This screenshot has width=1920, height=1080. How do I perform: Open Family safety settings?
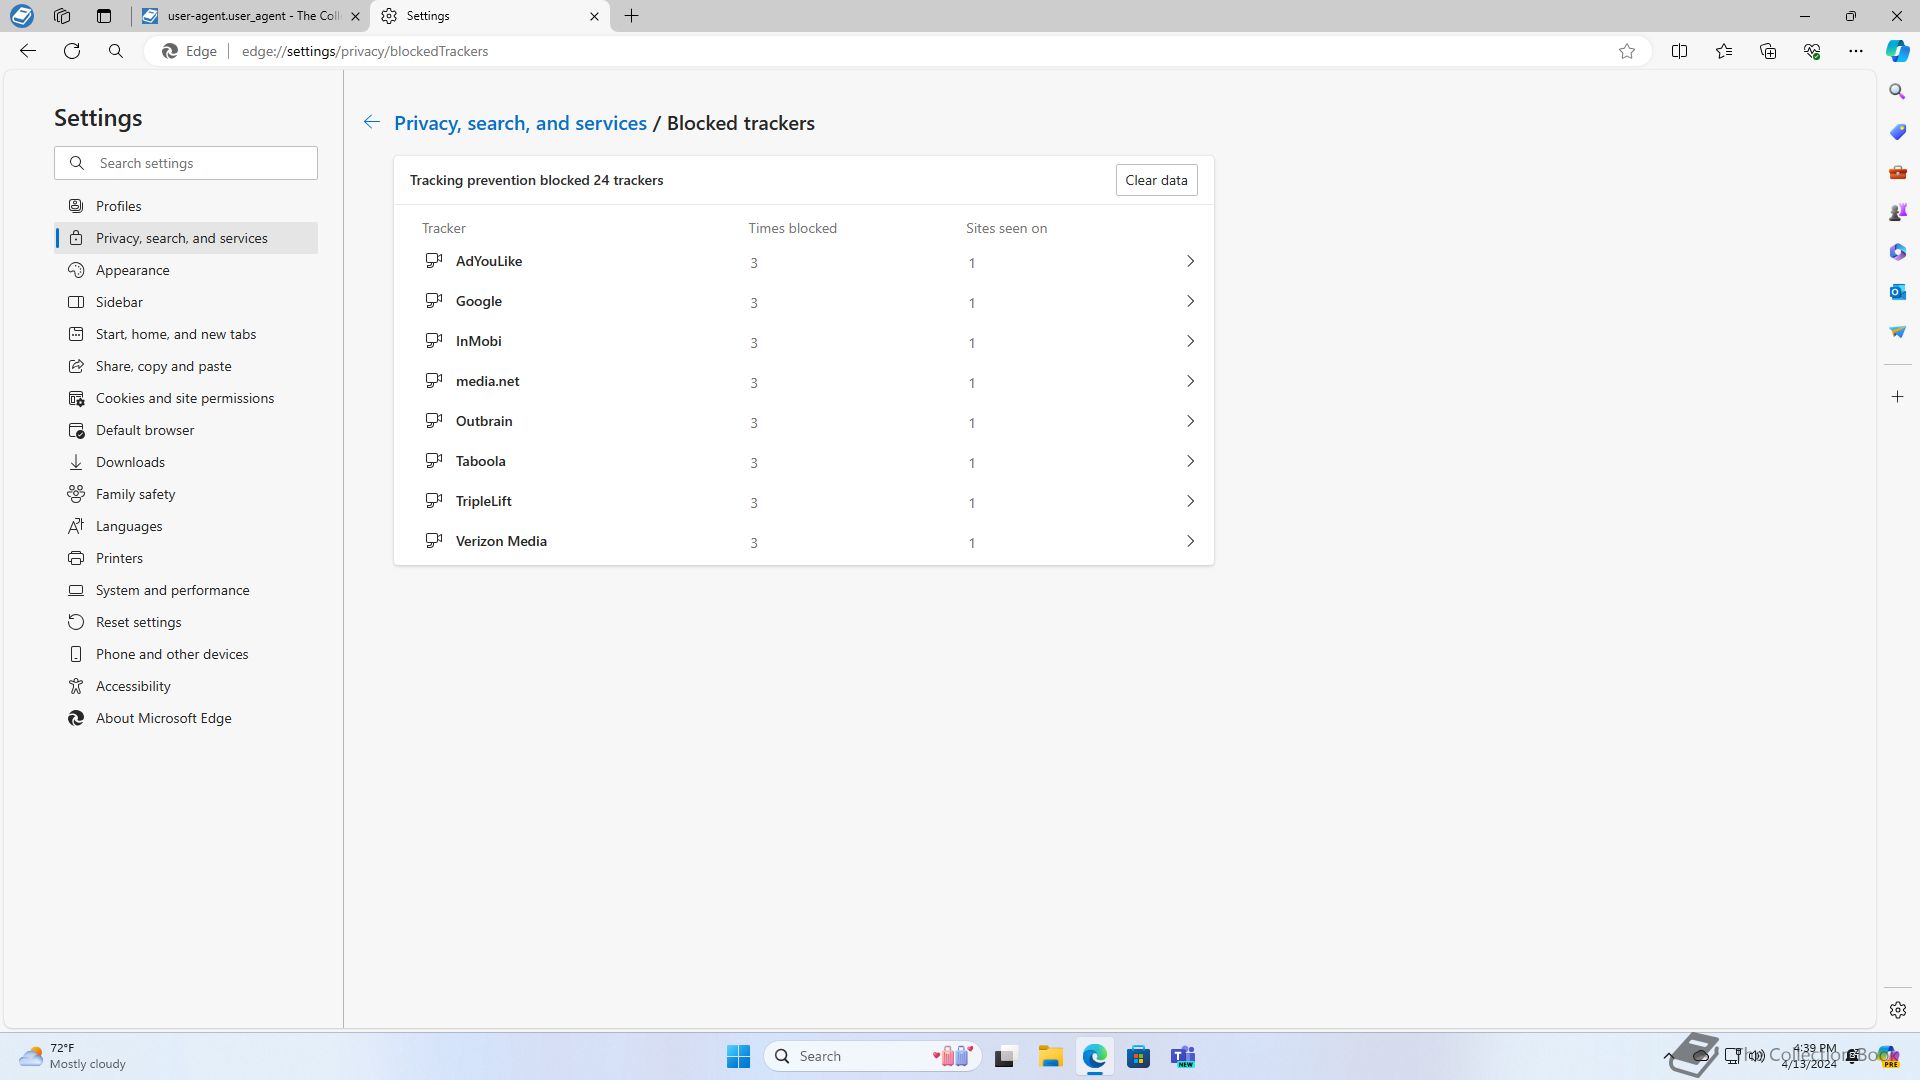pyautogui.click(x=186, y=494)
